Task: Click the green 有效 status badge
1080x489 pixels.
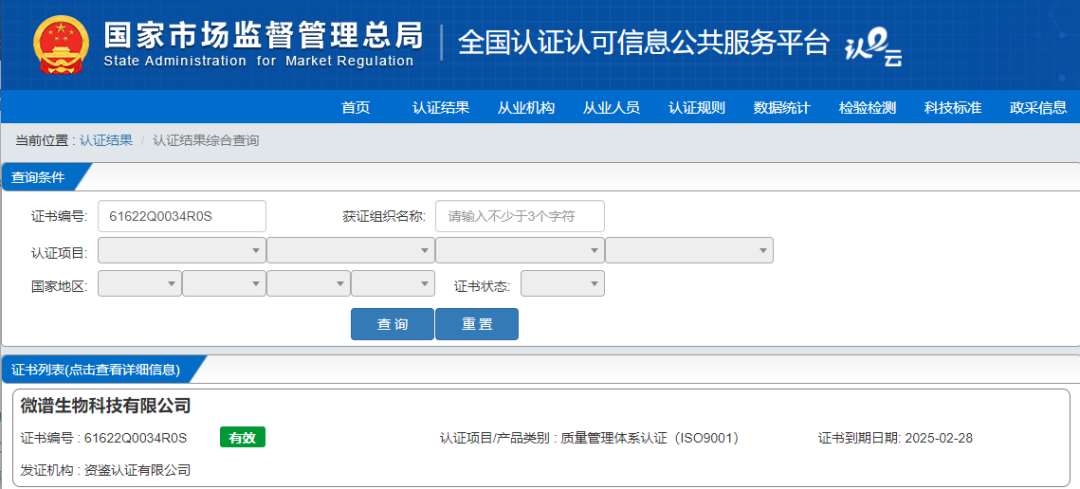Action: coord(242,437)
